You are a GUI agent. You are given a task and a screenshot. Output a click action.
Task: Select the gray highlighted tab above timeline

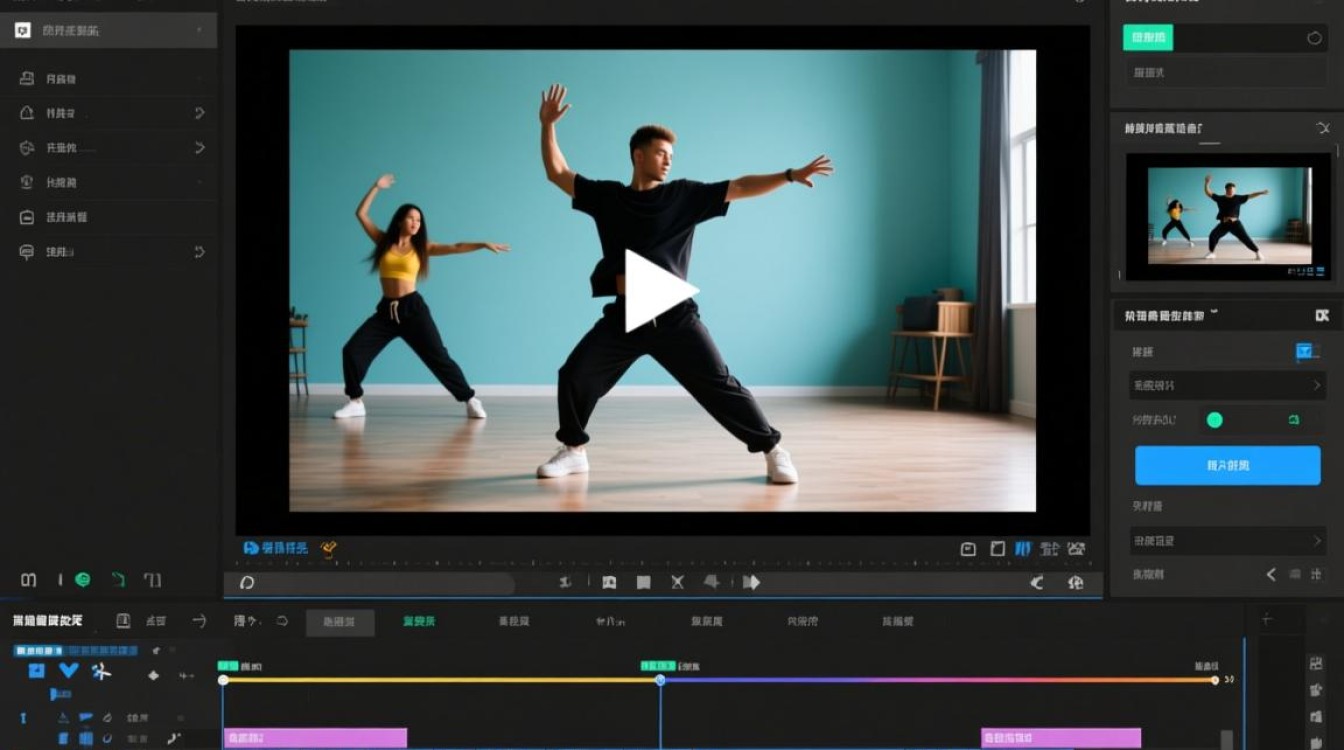click(340, 622)
